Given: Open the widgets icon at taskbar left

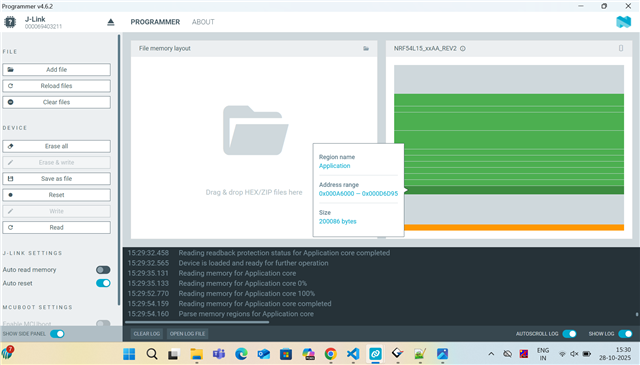Looking at the screenshot, I should [x=7, y=352].
